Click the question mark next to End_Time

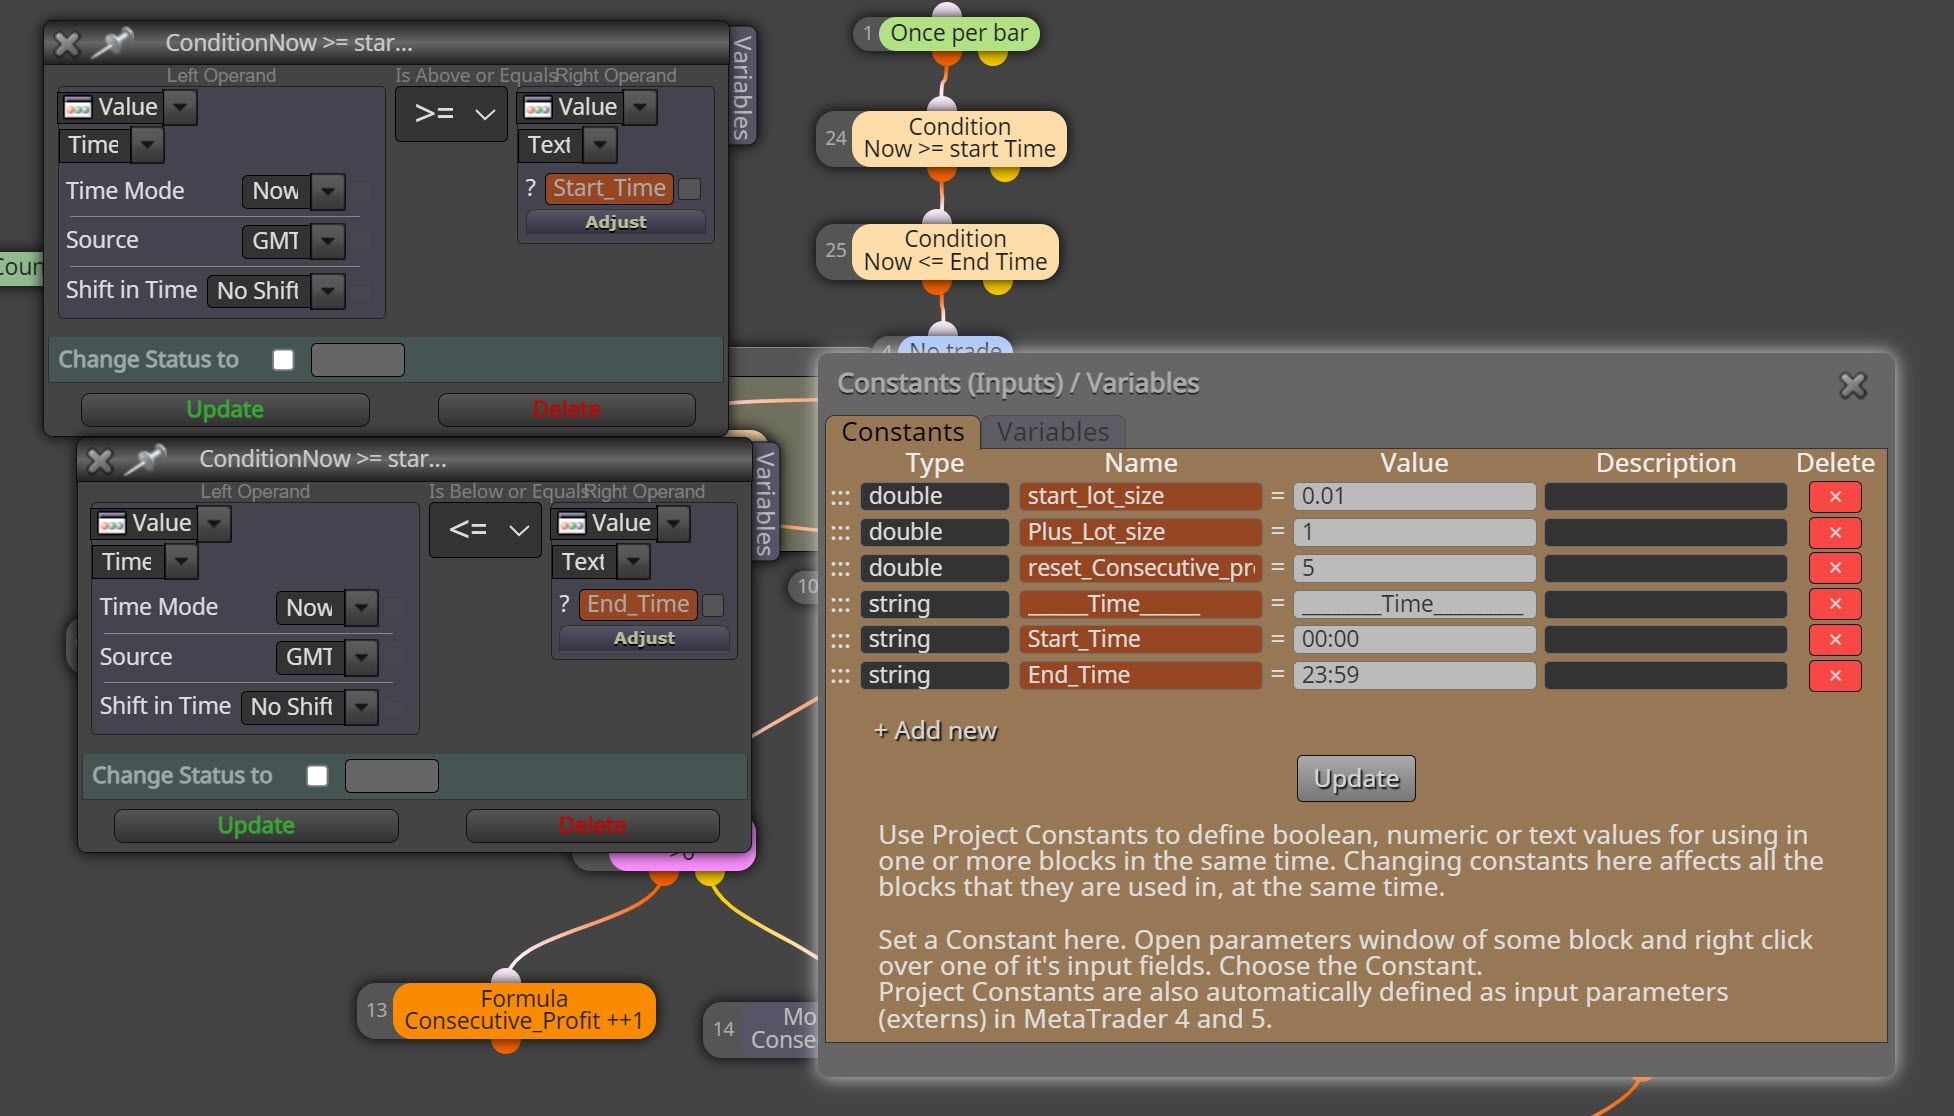point(564,604)
